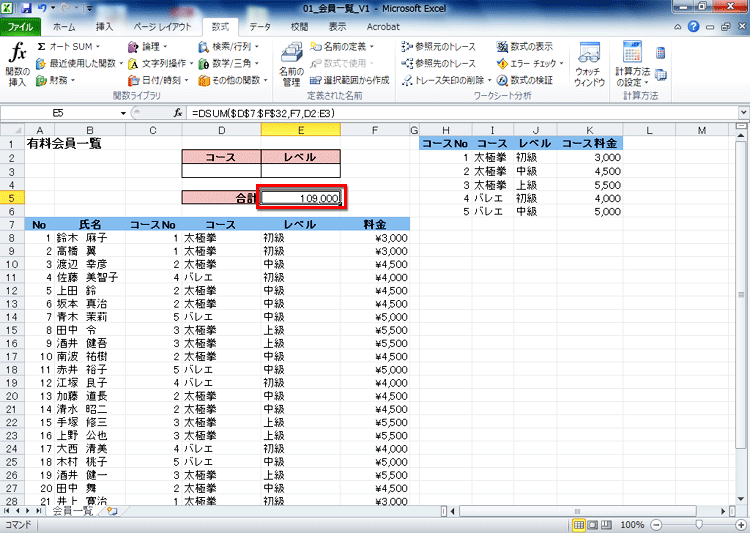Image resolution: width=750 pixels, height=533 pixels.
Task: Click the Name Box showing E5
Action: tap(58, 113)
